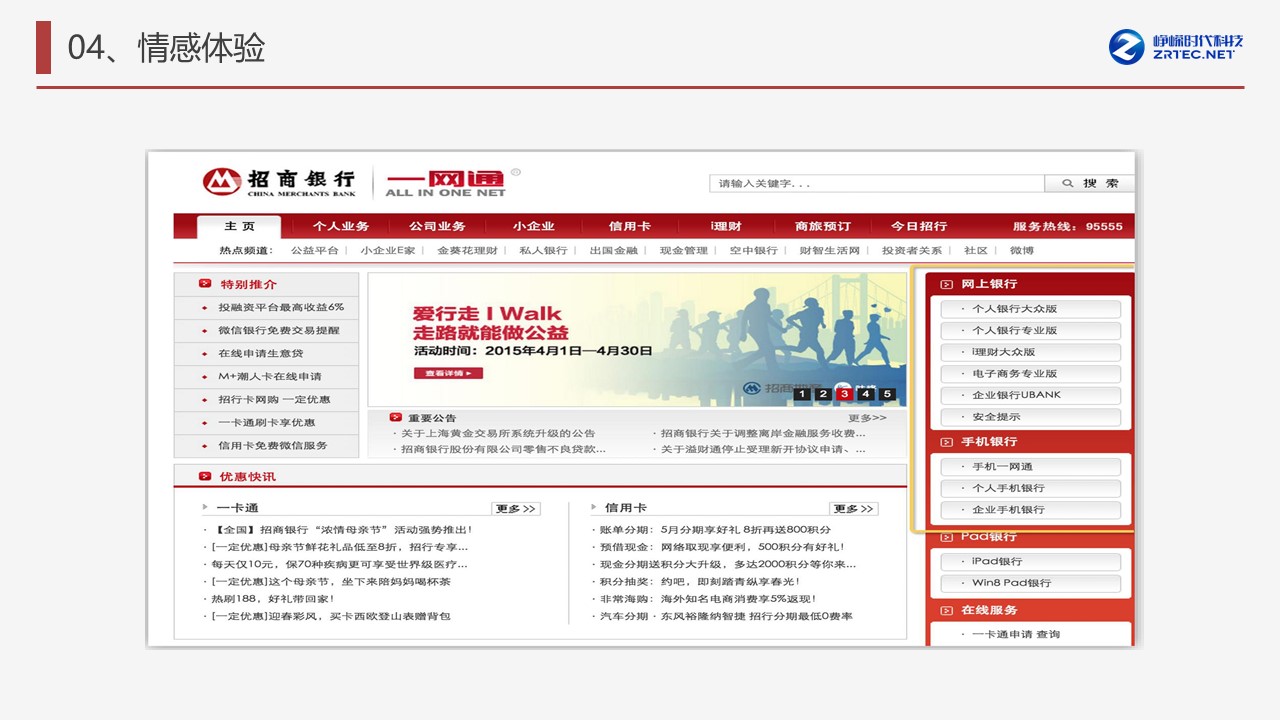Click the 网上银行 header icon
The height and width of the screenshot is (720, 1280).
[946, 284]
